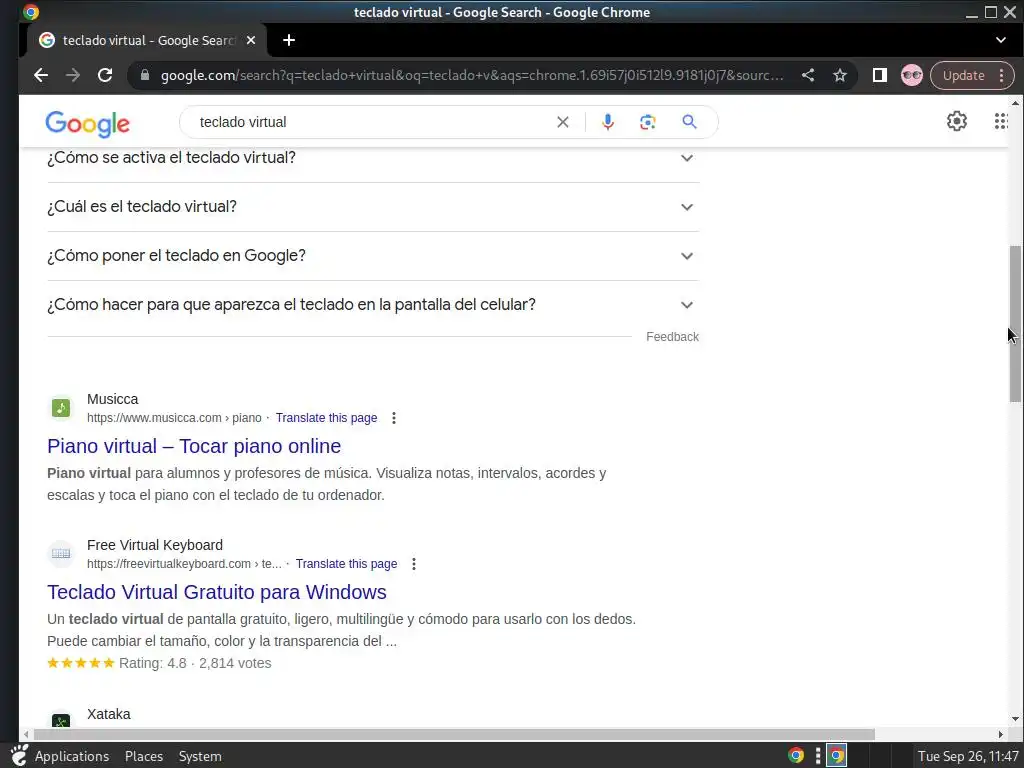Viewport: 1024px width, 768px height.
Task: Open Piano virtual – Tocar piano online
Action: pos(194,446)
